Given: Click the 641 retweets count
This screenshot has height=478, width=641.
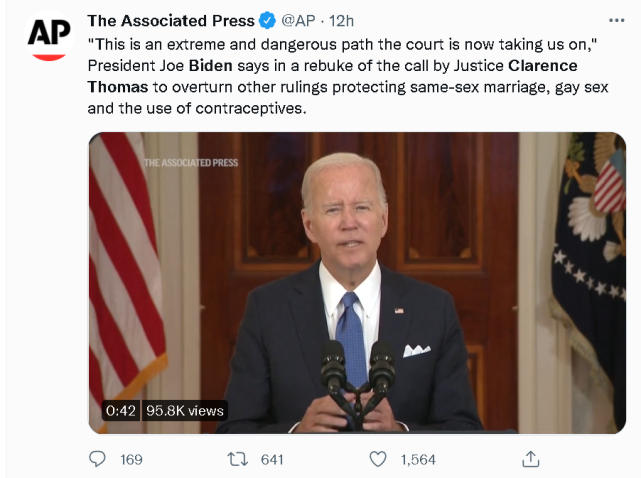Looking at the screenshot, I should click(x=272, y=459).
